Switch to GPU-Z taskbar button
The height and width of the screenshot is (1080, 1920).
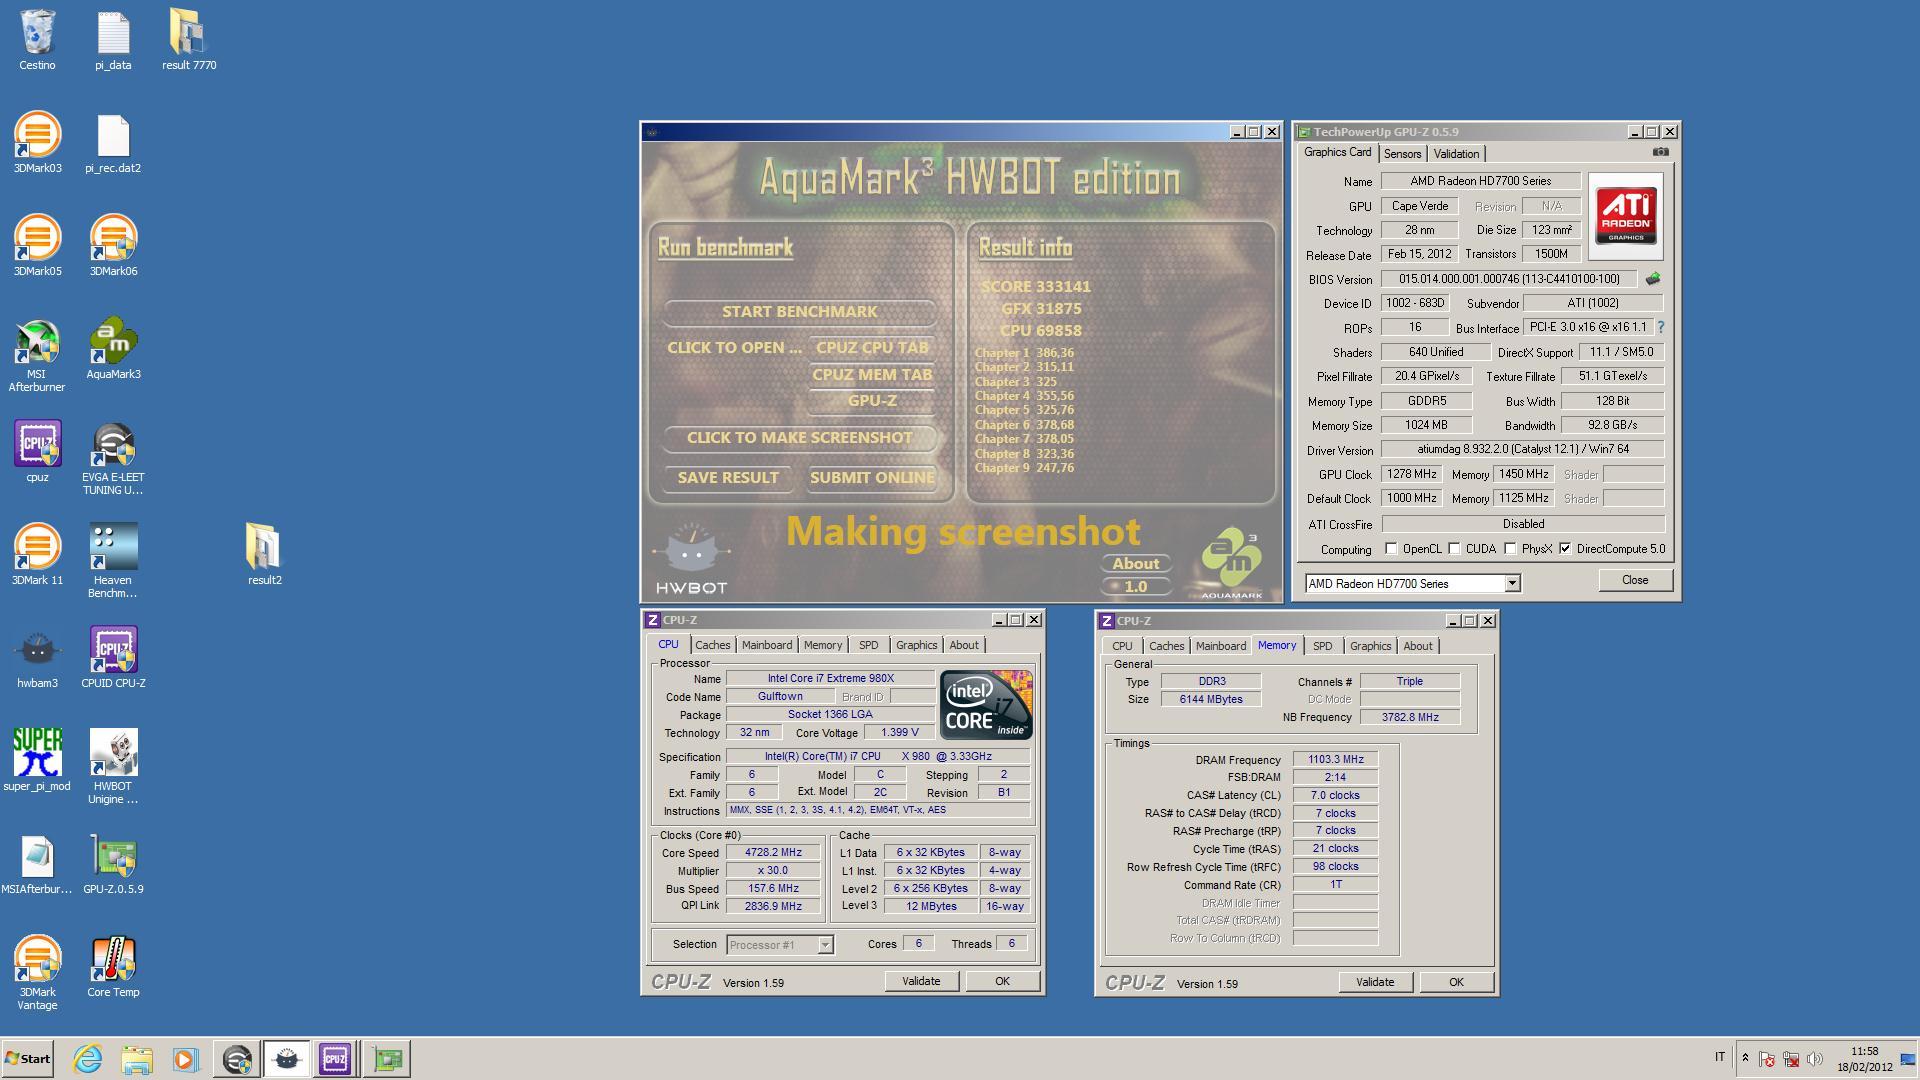[387, 1059]
